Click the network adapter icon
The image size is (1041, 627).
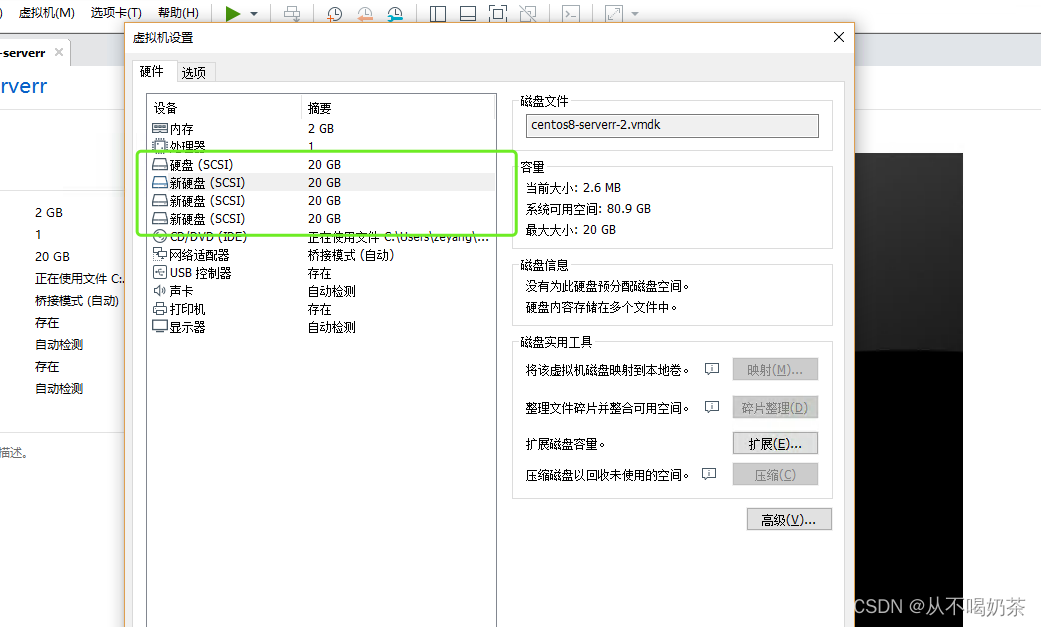tap(160, 254)
